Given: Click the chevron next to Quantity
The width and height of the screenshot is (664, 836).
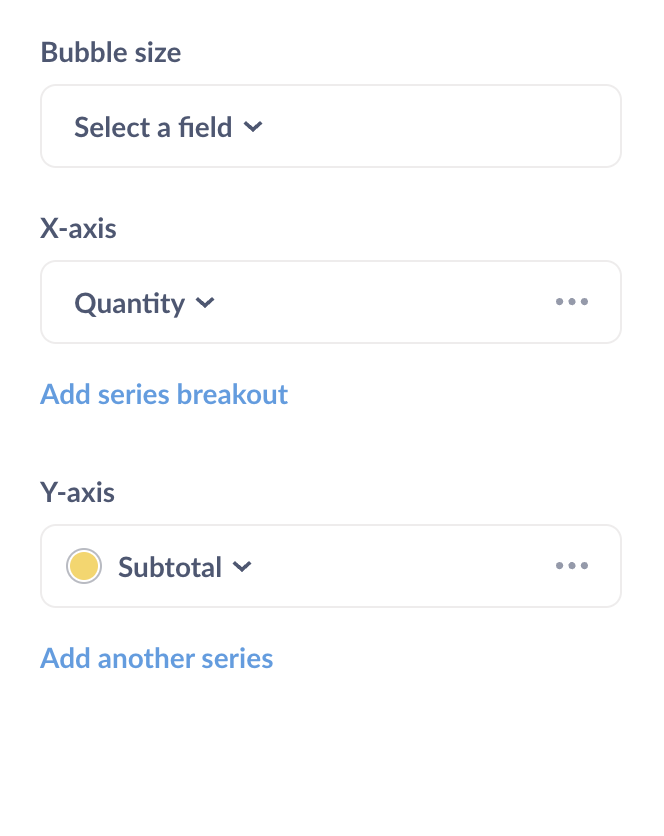Looking at the screenshot, I should pos(205,303).
